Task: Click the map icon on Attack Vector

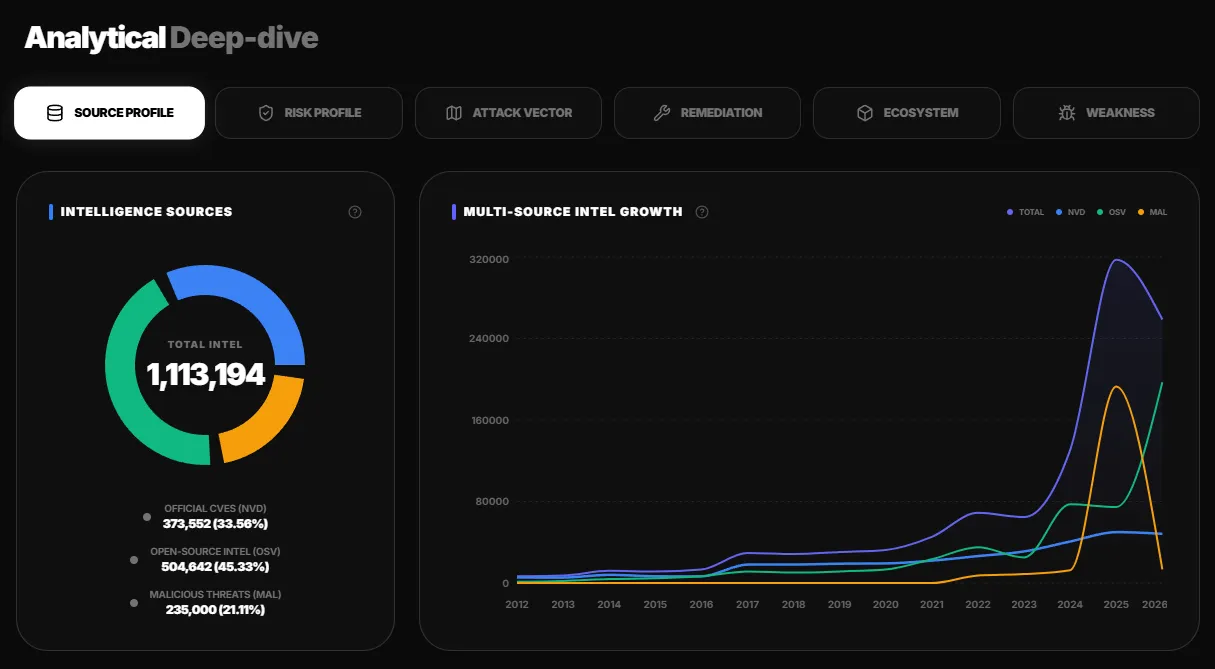Action: (454, 113)
